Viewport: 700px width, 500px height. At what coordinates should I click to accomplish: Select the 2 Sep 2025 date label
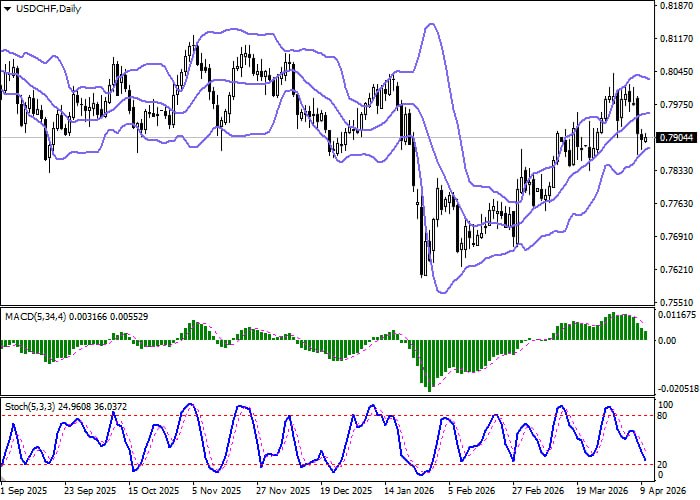tap(24, 492)
